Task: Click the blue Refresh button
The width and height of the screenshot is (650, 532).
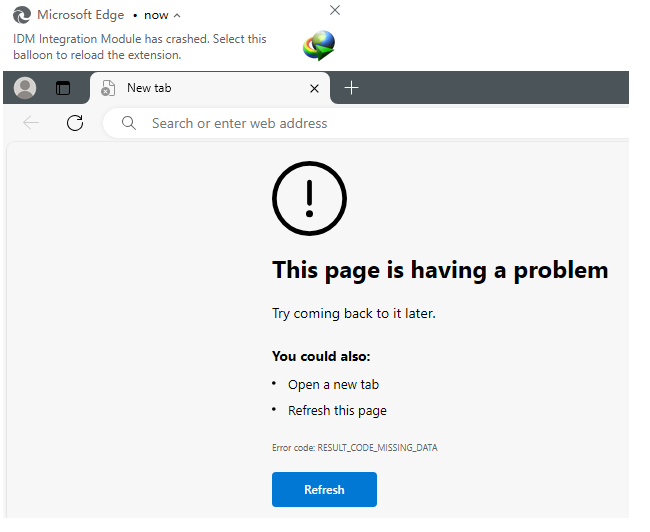Action: coord(324,489)
